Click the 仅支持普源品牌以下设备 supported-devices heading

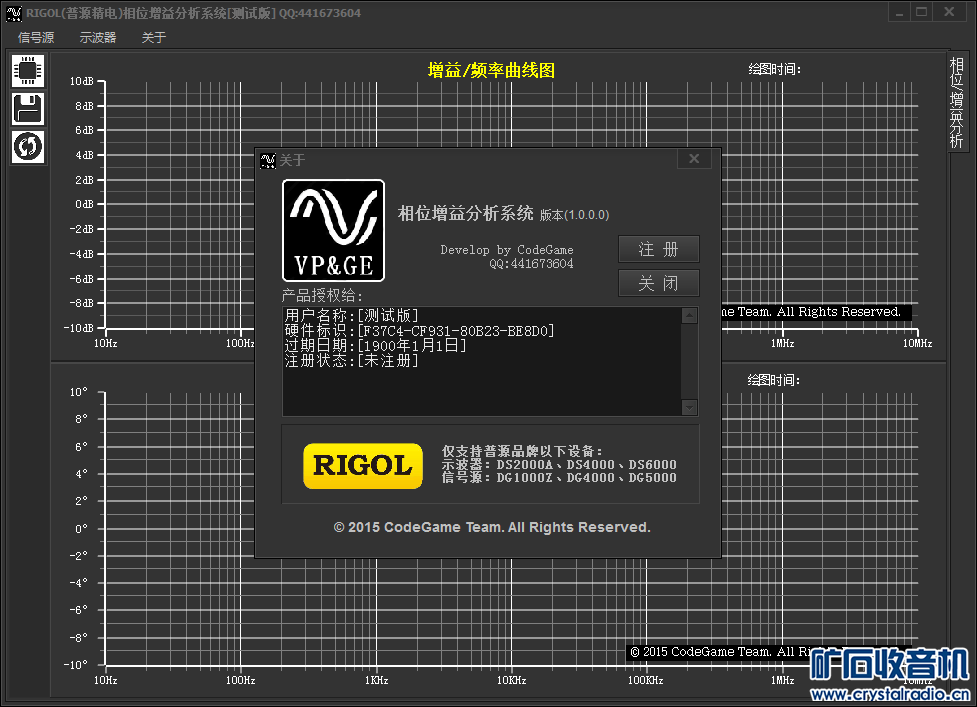pos(522,451)
